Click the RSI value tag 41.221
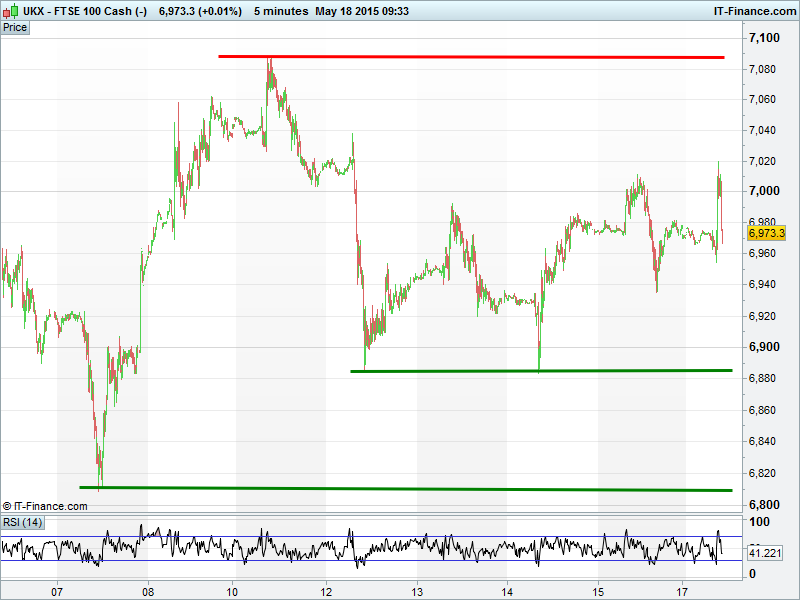The width and height of the screenshot is (800, 600). coord(764,552)
